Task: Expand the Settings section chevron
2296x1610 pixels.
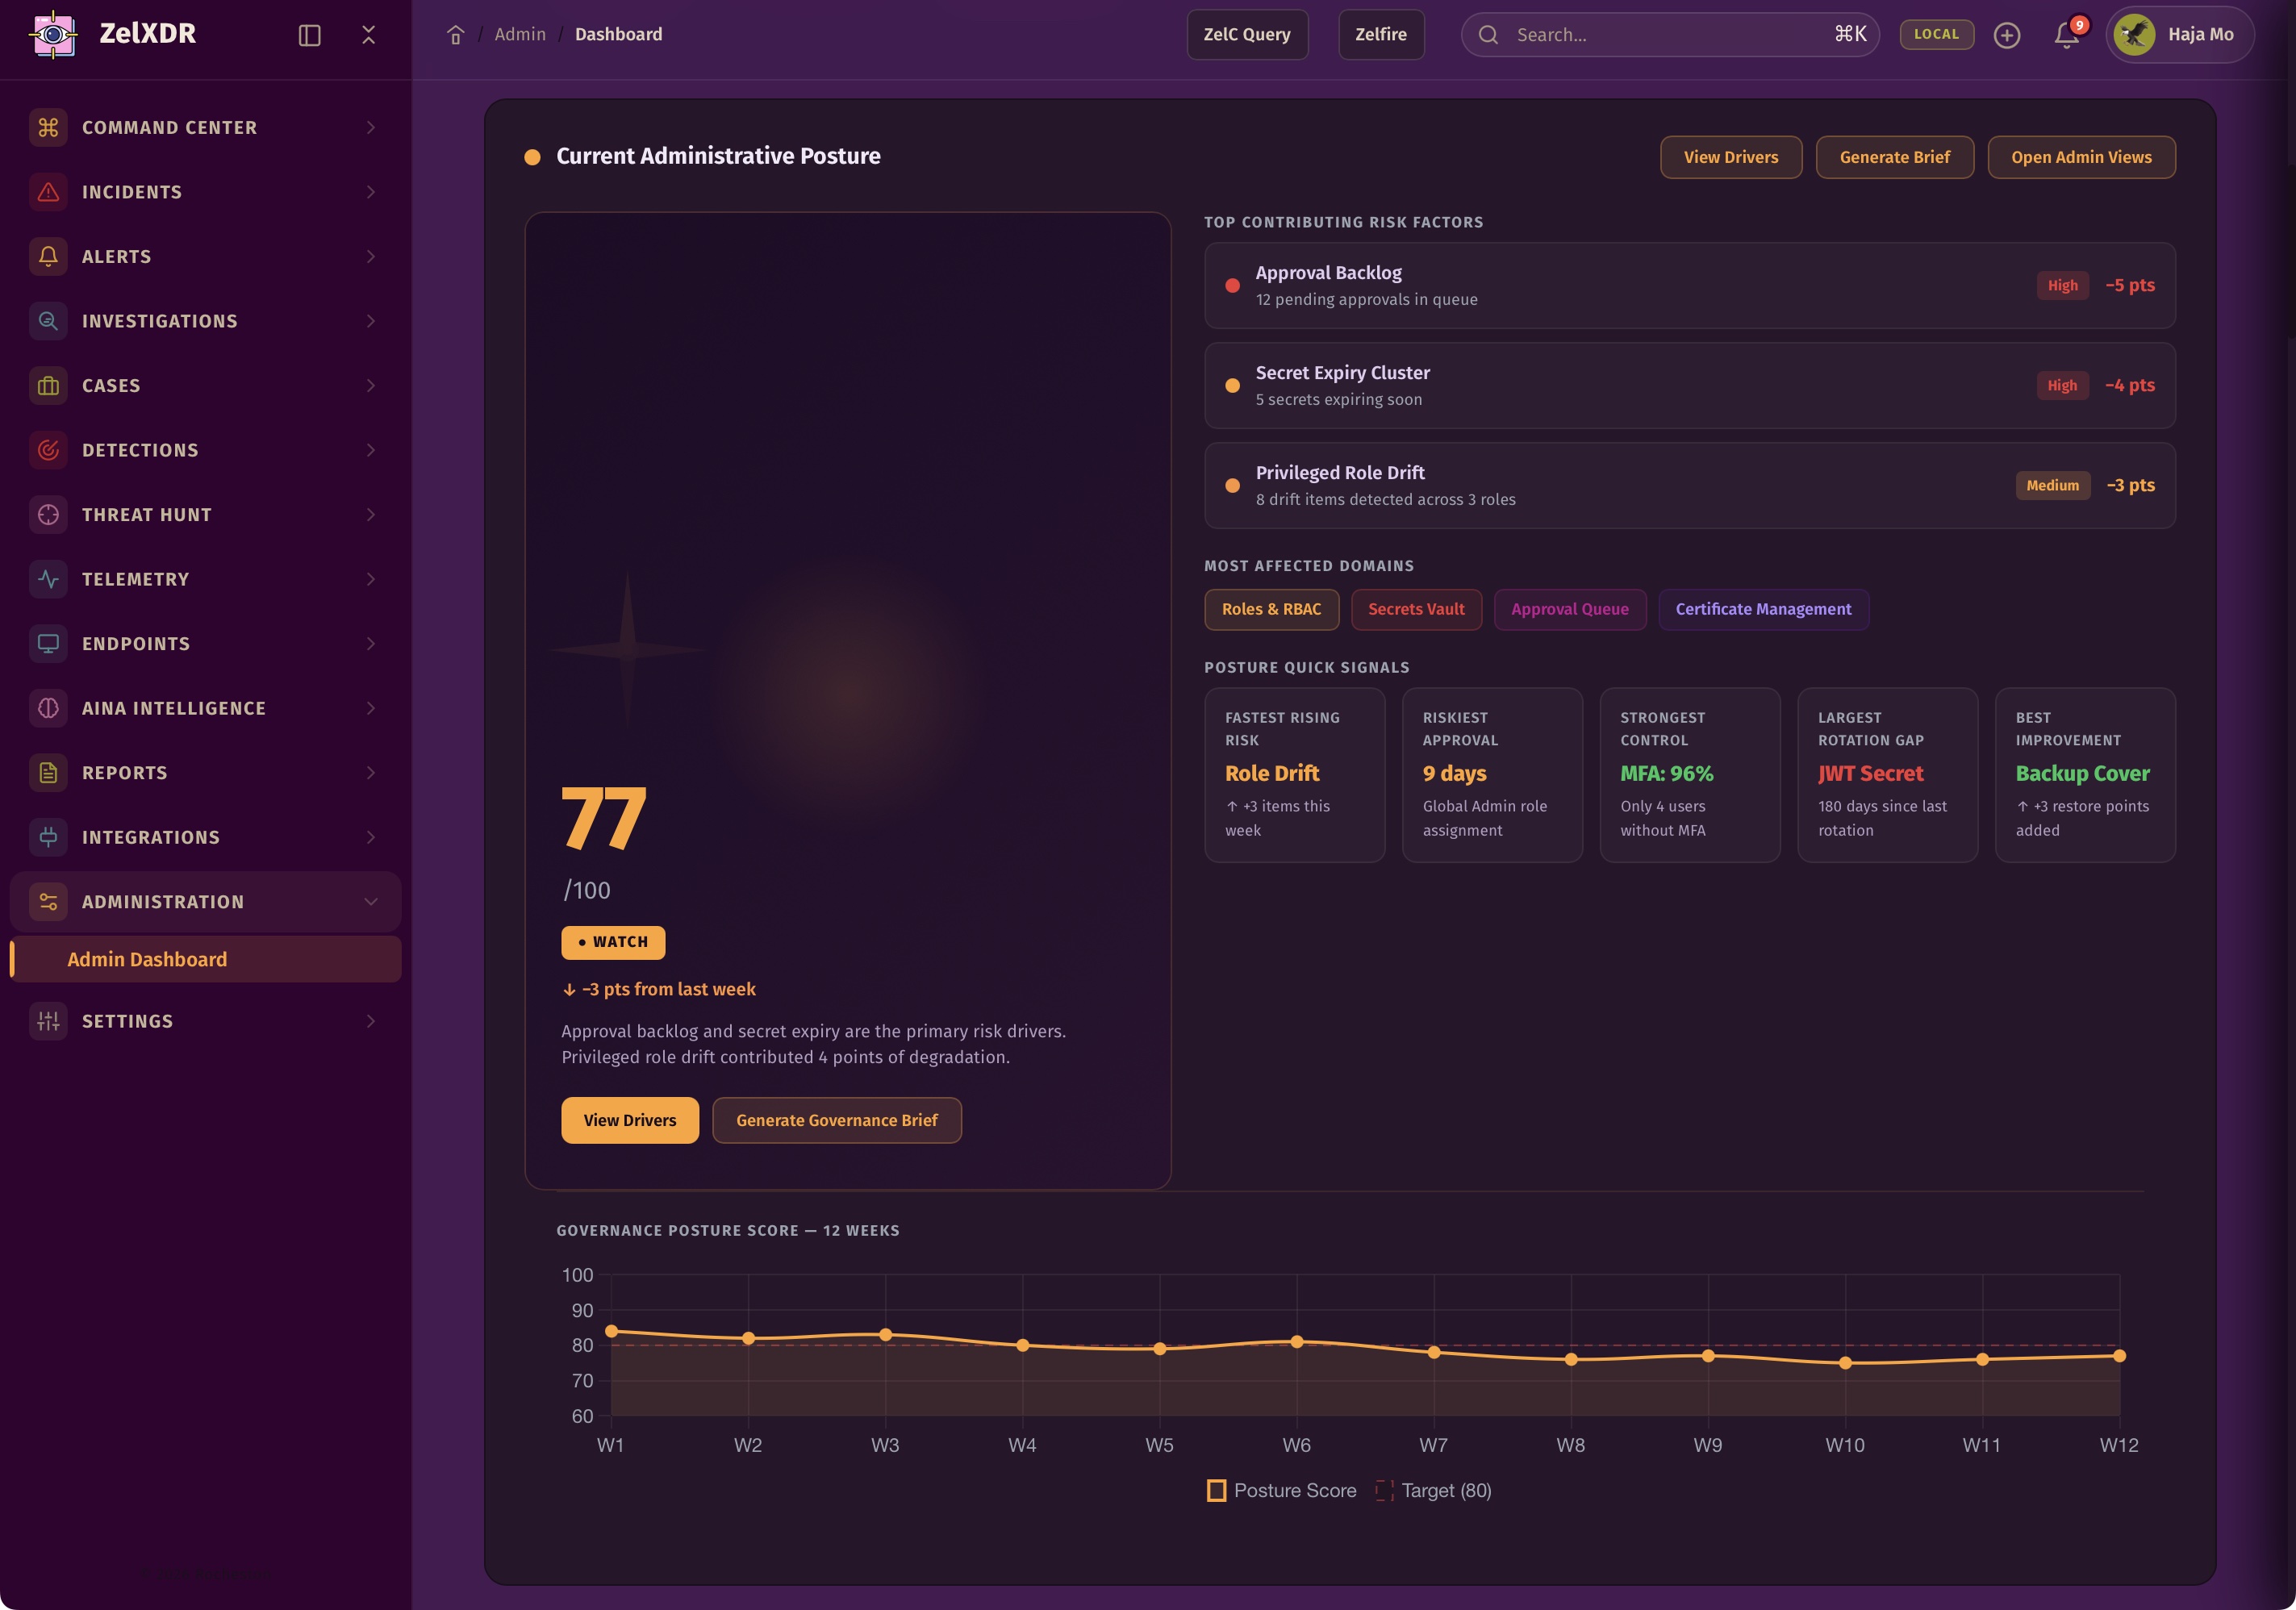Action: (371, 1021)
